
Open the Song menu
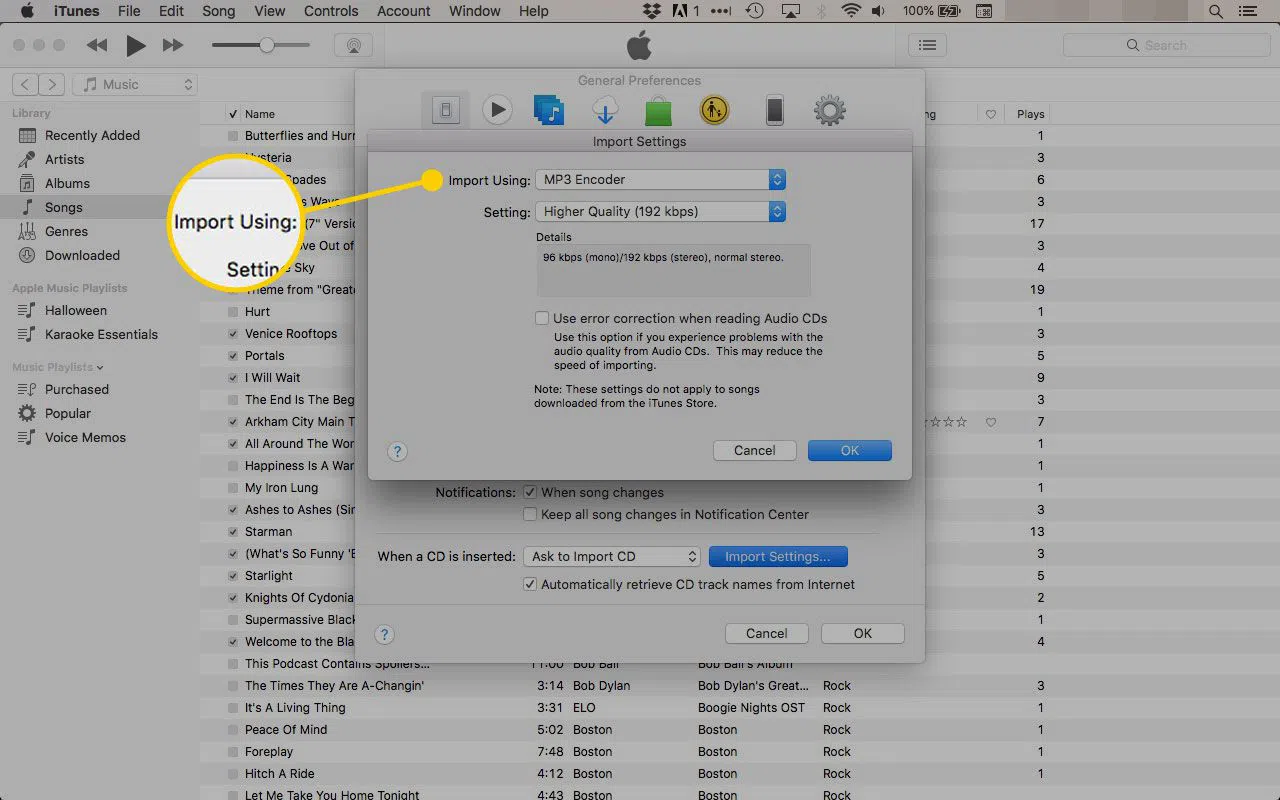point(219,11)
